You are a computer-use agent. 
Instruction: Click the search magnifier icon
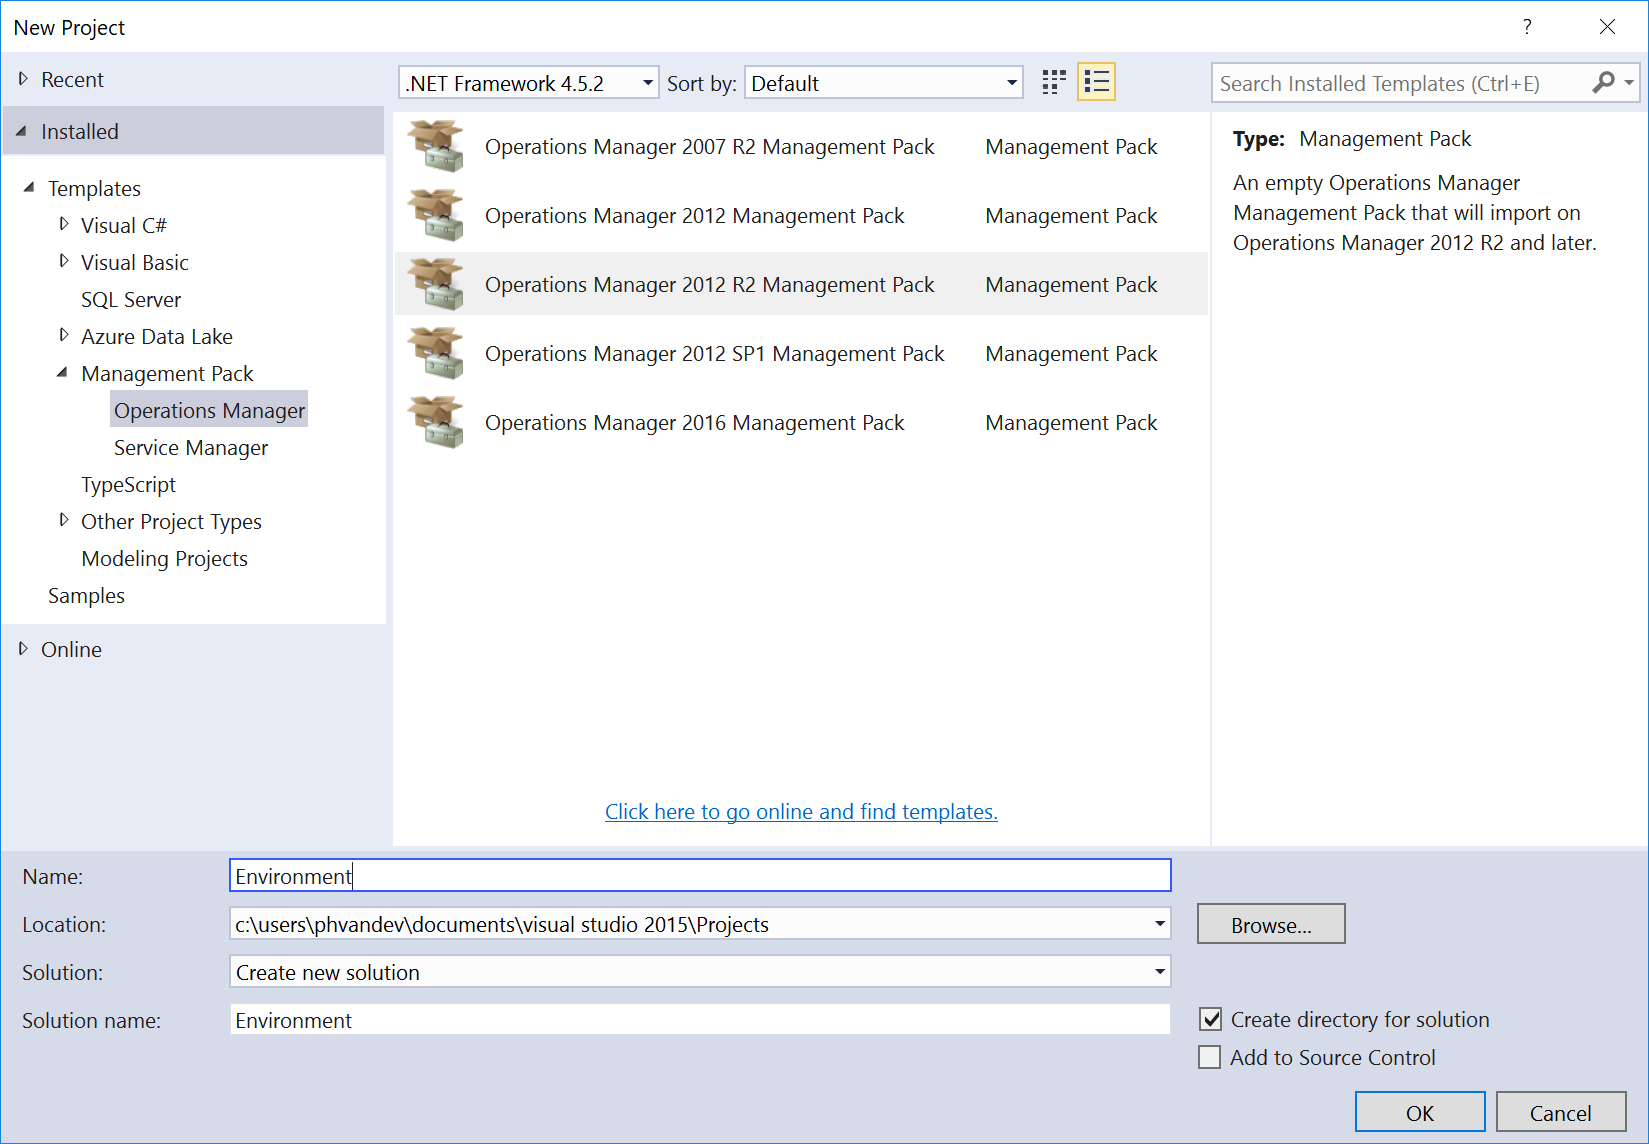pyautogui.click(x=1603, y=83)
